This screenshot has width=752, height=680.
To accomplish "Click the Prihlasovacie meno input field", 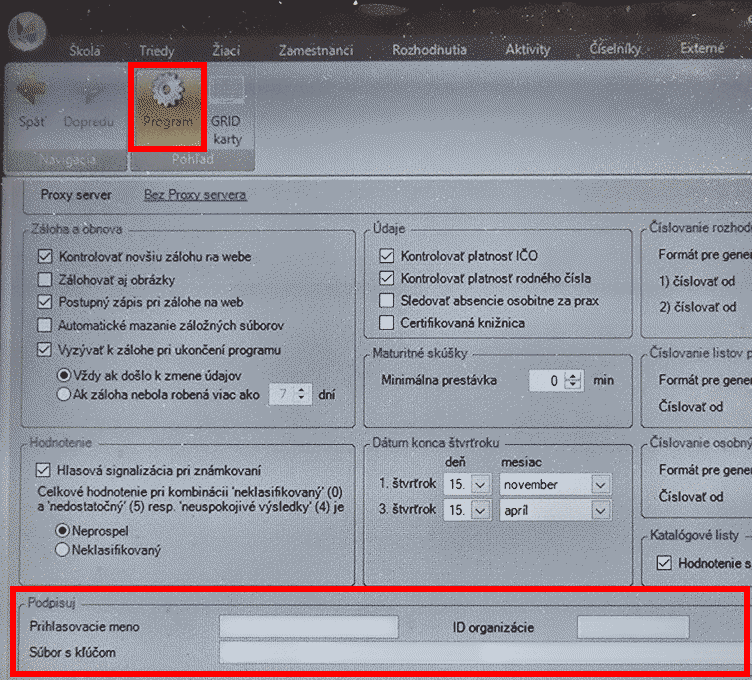I will coord(308,627).
